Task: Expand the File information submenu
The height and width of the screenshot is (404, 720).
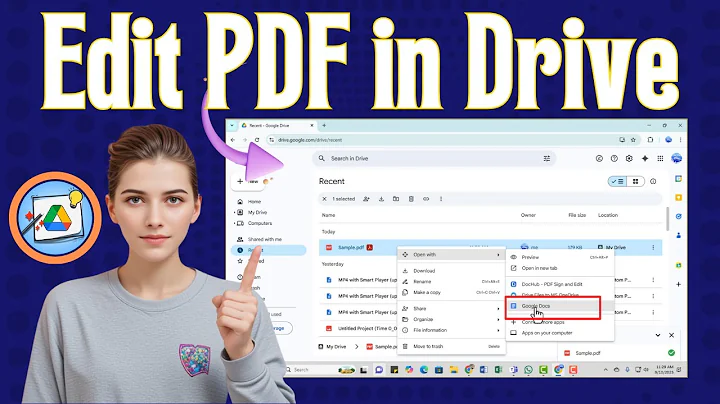Action: (x=451, y=330)
